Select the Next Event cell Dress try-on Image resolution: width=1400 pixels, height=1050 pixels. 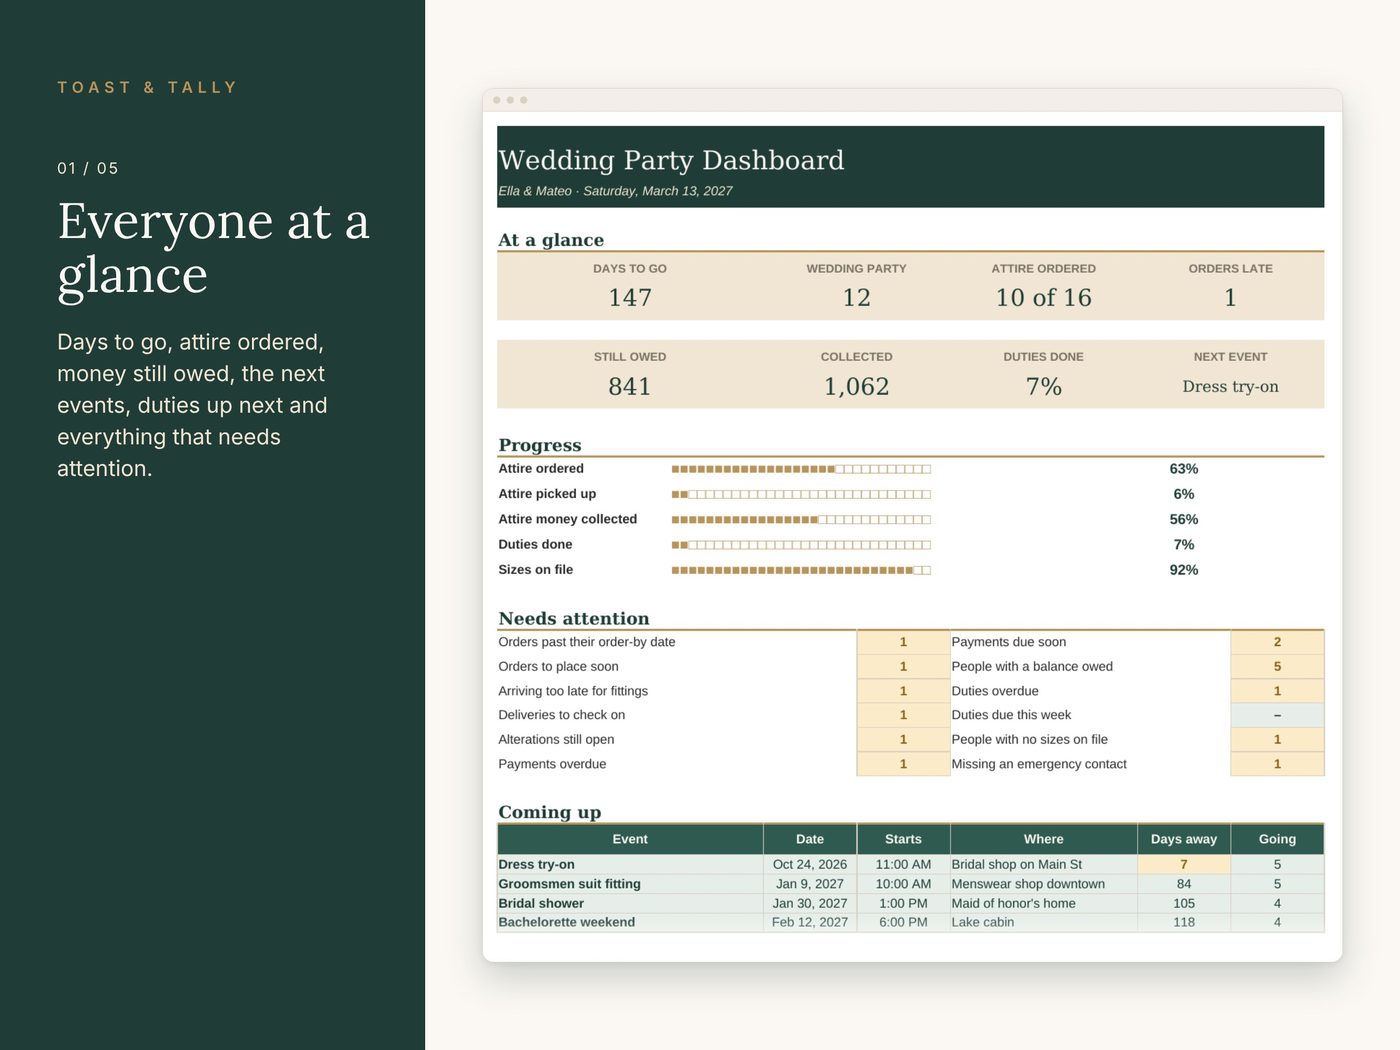(x=1230, y=387)
